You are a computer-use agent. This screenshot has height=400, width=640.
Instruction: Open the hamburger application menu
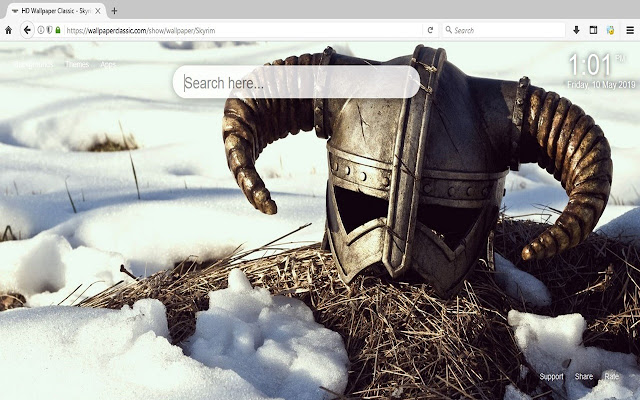point(630,30)
